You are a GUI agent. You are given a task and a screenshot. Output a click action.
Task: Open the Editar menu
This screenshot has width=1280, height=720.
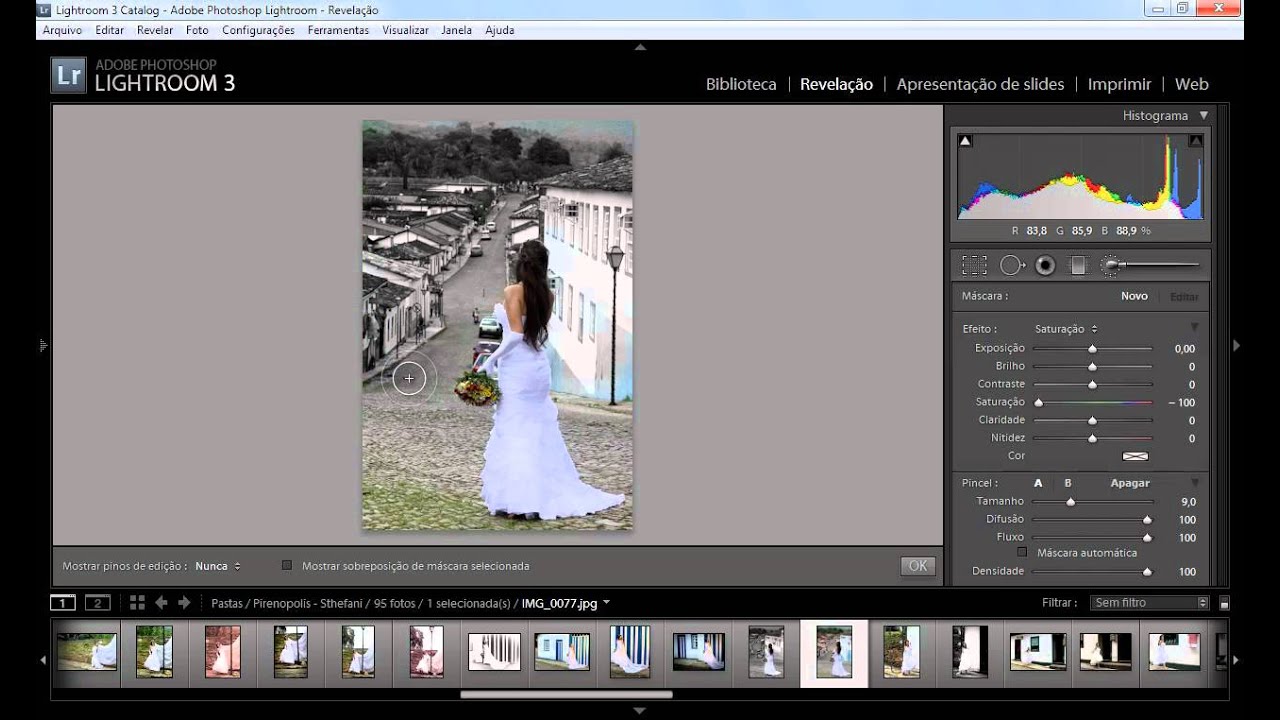(x=110, y=30)
